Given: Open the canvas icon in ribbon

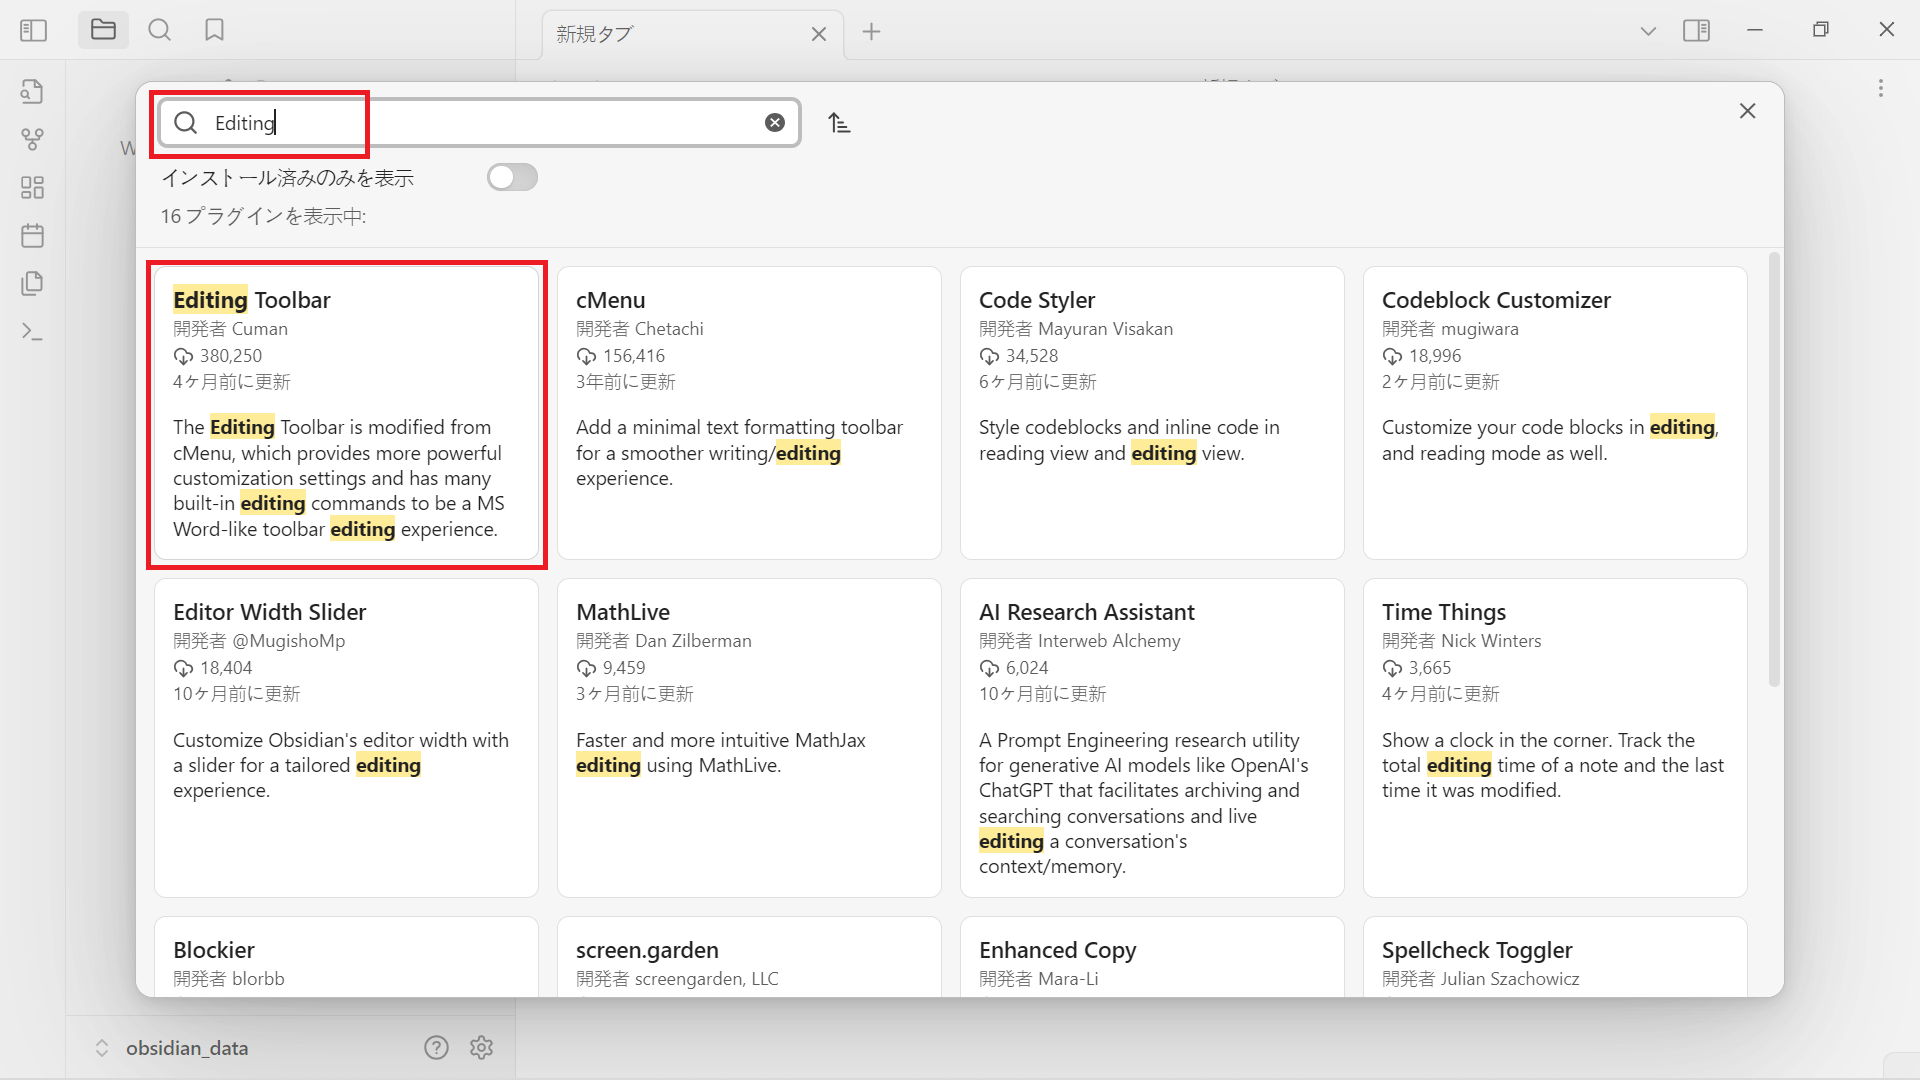Looking at the screenshot, I should click(x=32, y=187).
